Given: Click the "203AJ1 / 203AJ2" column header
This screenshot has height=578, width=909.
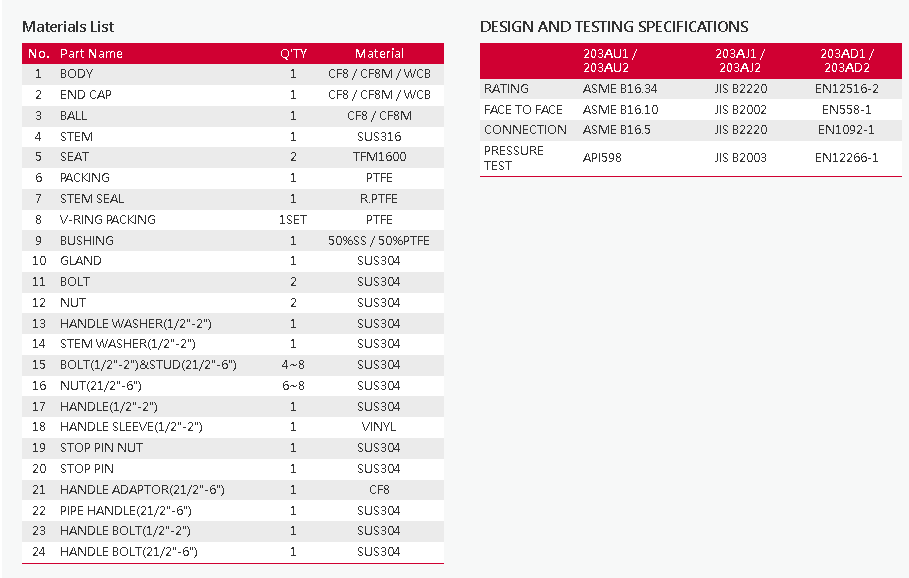Looking at the screenshot, I should [x=740, y=60].
